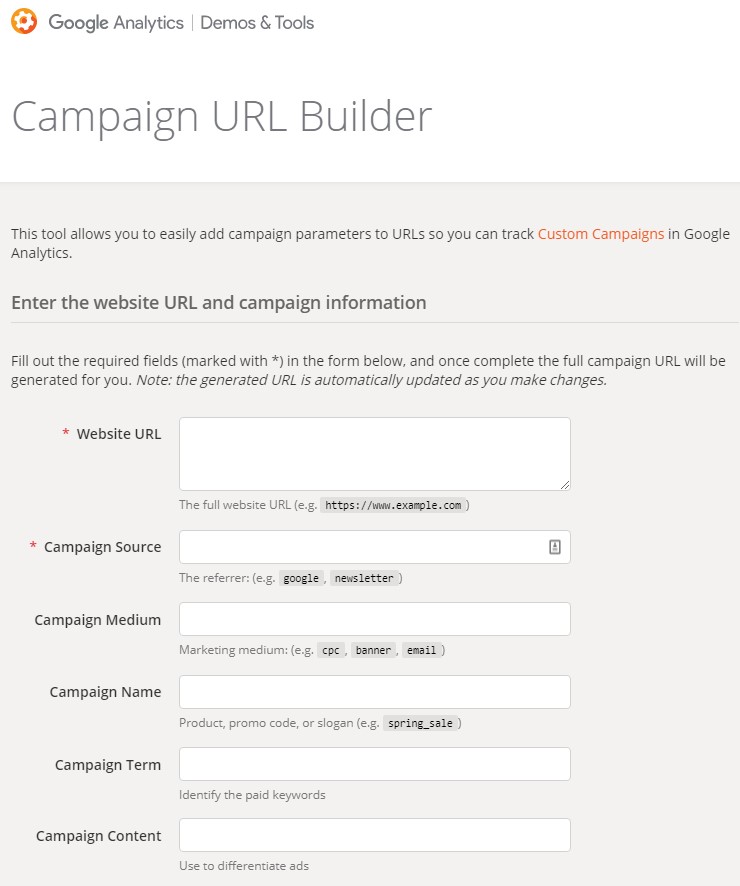Select the Campaign Medium input box
Image resolution: width=740 pixels, height=886 pixels.
(374, 619)
